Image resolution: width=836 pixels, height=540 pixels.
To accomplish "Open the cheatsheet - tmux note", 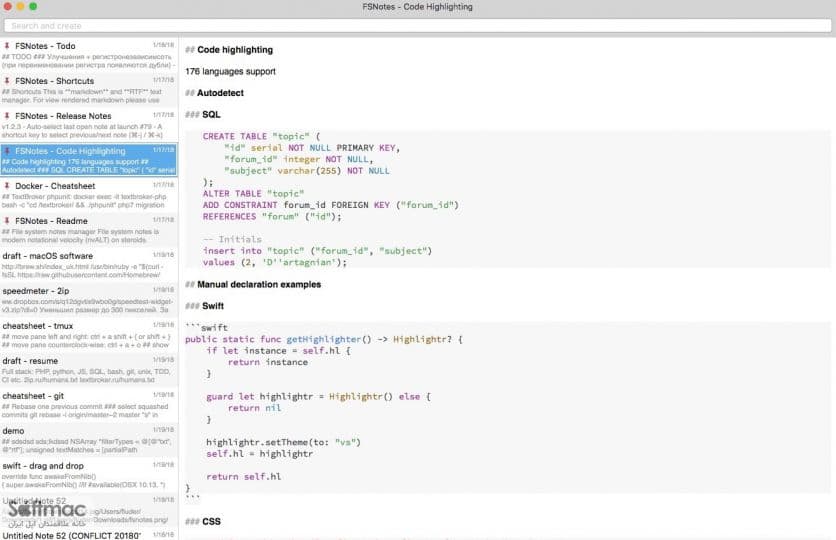I will click(x=89, y=335).
